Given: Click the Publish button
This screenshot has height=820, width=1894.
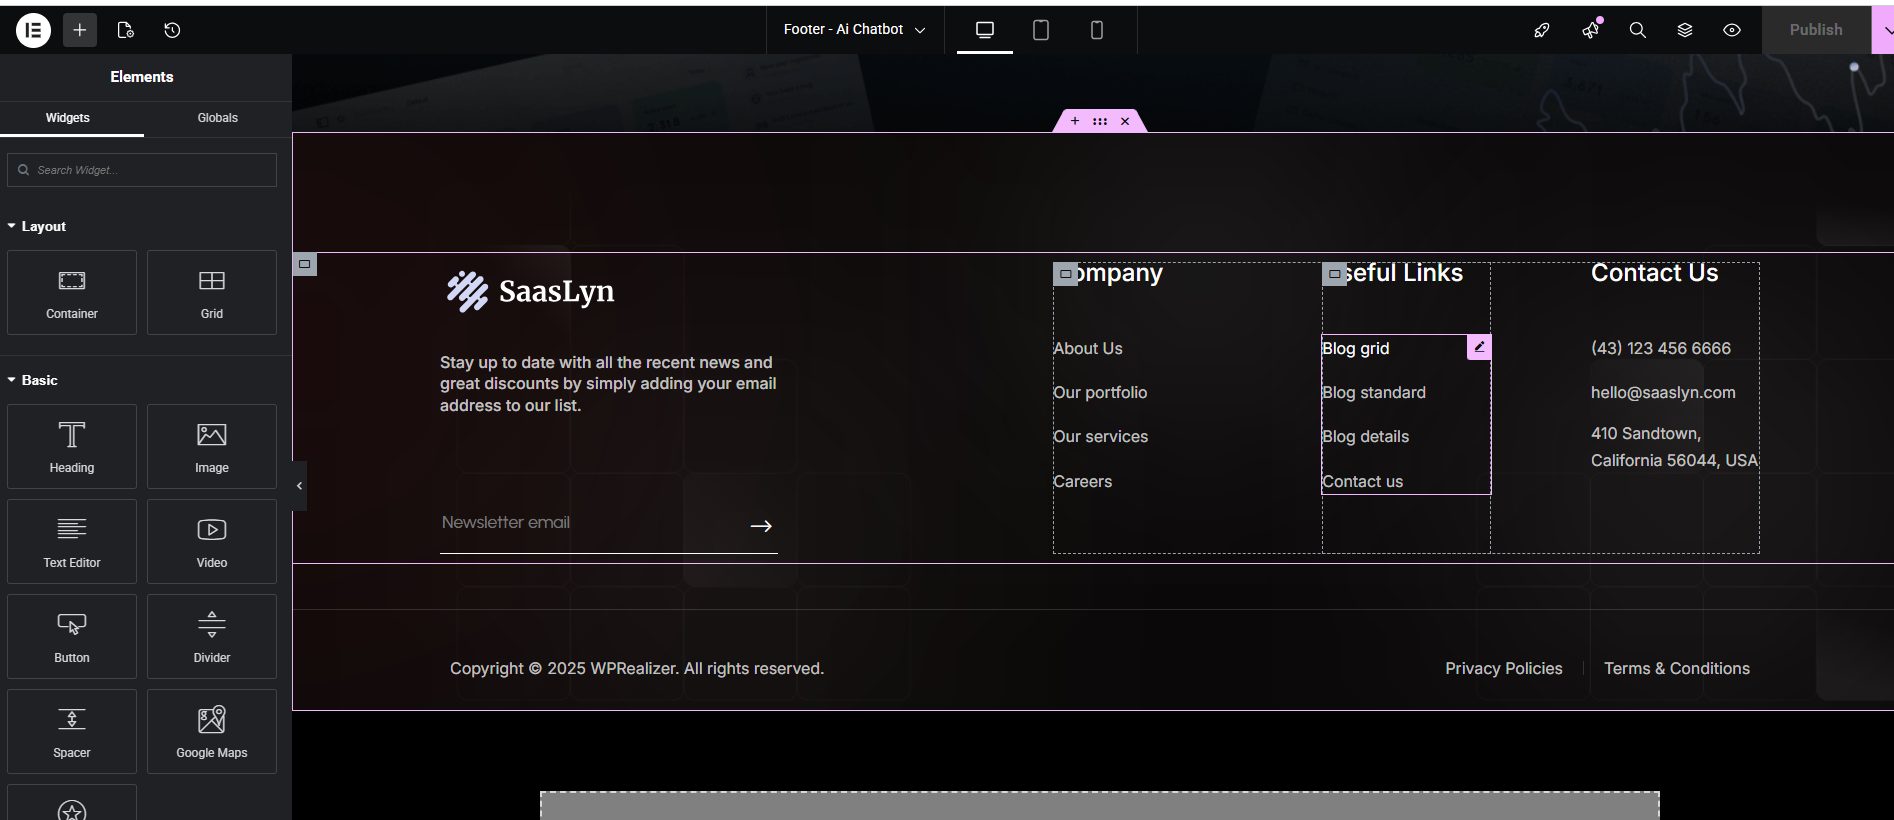Looking at the screenshot, I should (1815, 30).
